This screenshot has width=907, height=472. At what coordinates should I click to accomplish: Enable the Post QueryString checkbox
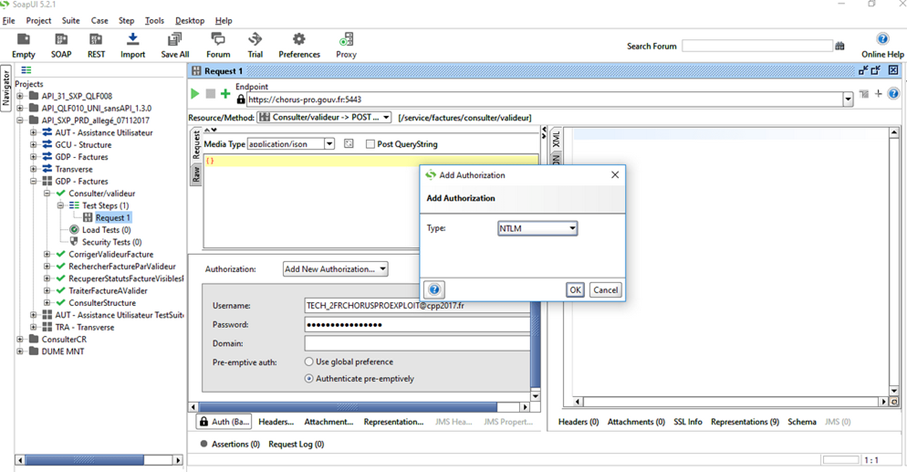pyautogui.click(x=370, y=144)
